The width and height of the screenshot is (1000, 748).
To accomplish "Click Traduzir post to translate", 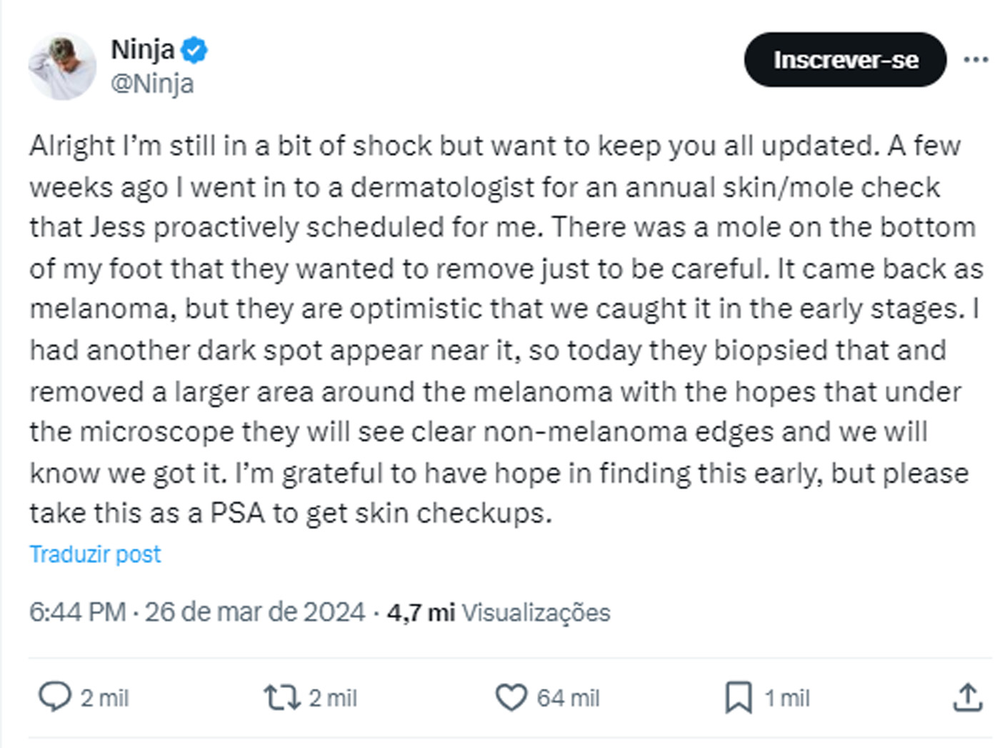I will click(x=95, y=554).
